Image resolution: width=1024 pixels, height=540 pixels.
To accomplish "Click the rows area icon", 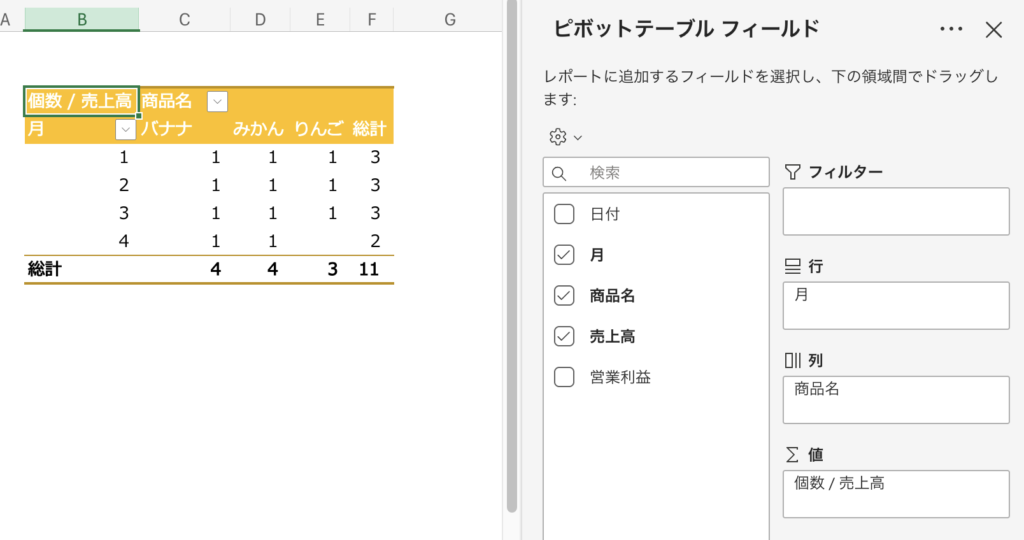I will pyautogui.click(x=793, y=266).
